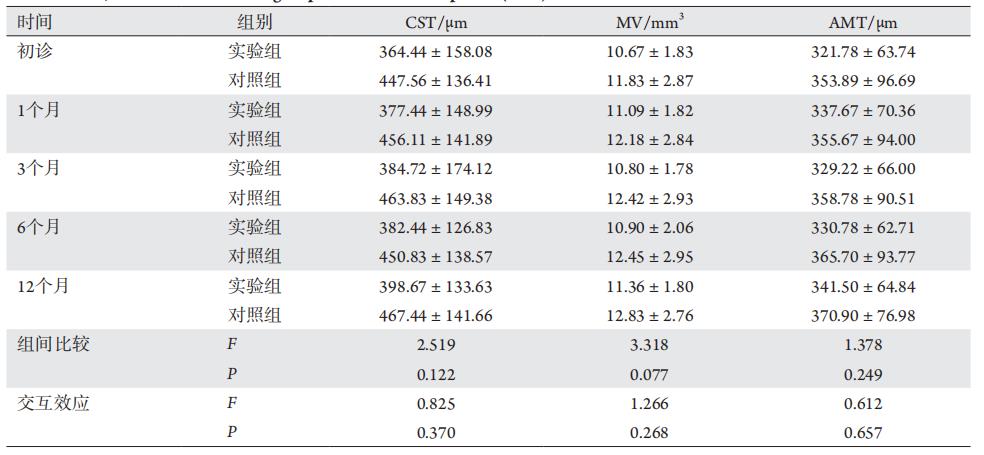Click the MV/mm³ column header

pos(655,22)
